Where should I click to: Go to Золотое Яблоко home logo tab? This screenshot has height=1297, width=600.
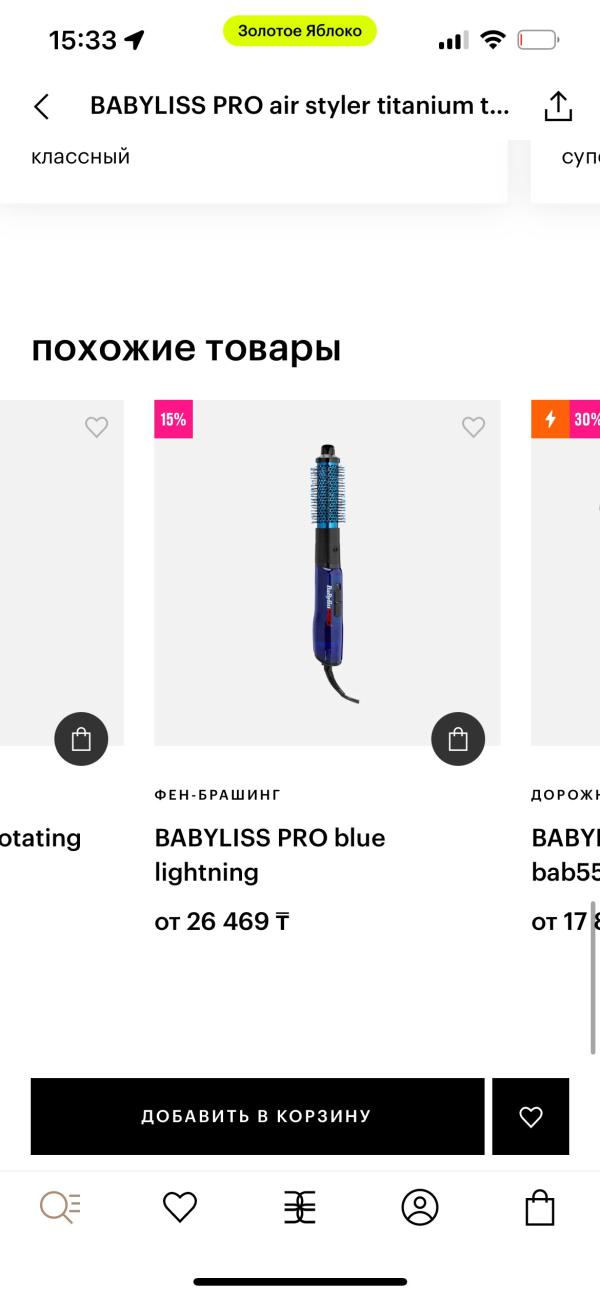[300, 1207]
